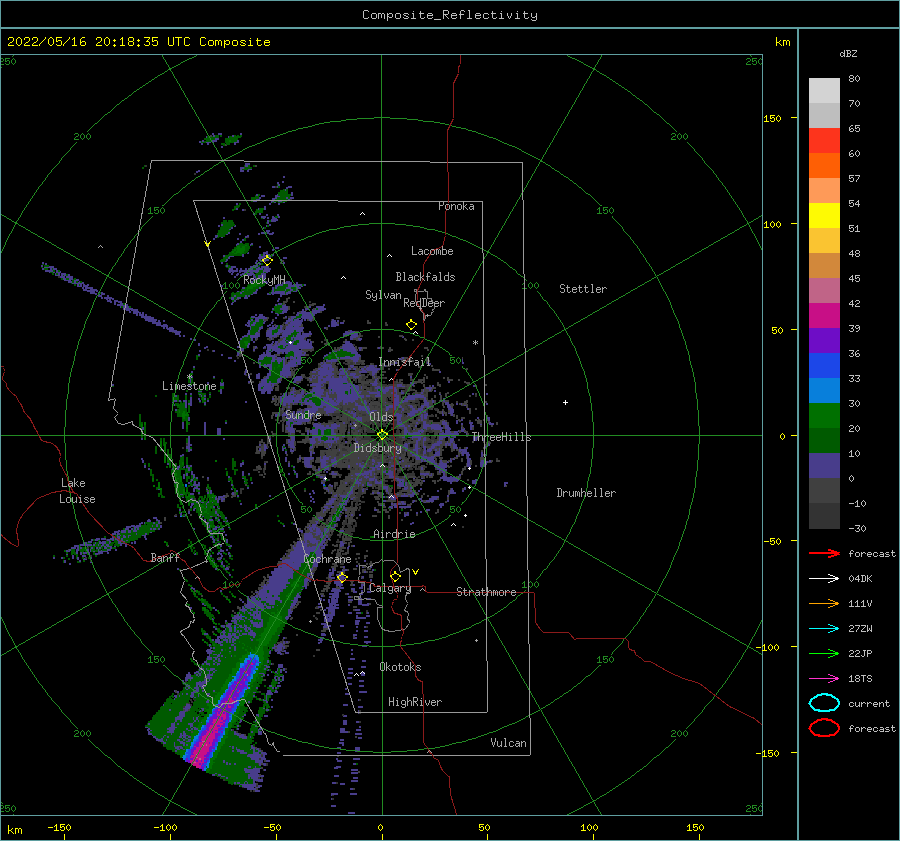Image resolution: width=900 pixels, height=841 pixels.
Task: Click the strong magenta radar echo southwest
Action: (221, 715)
